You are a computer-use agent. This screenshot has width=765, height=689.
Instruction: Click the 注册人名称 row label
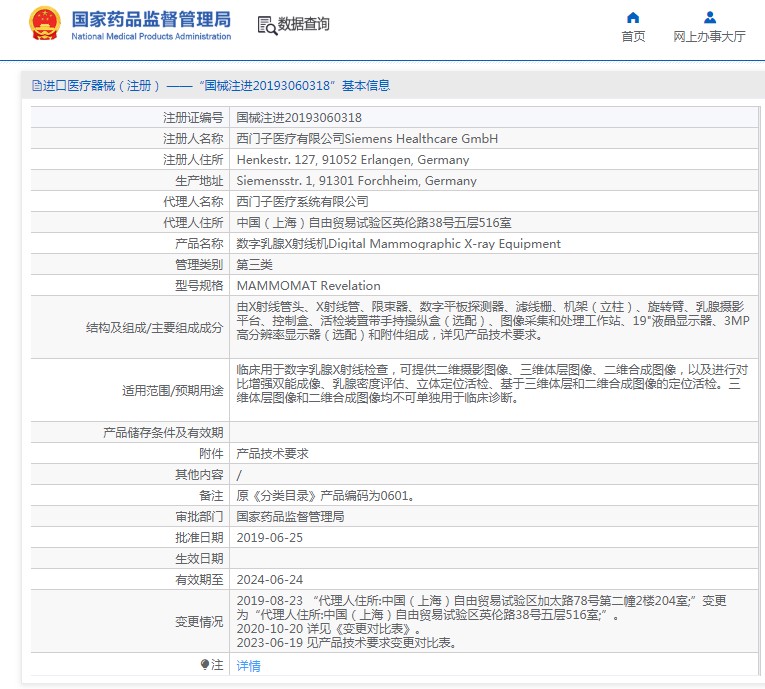pyautogui.click(x=193, y=139)
